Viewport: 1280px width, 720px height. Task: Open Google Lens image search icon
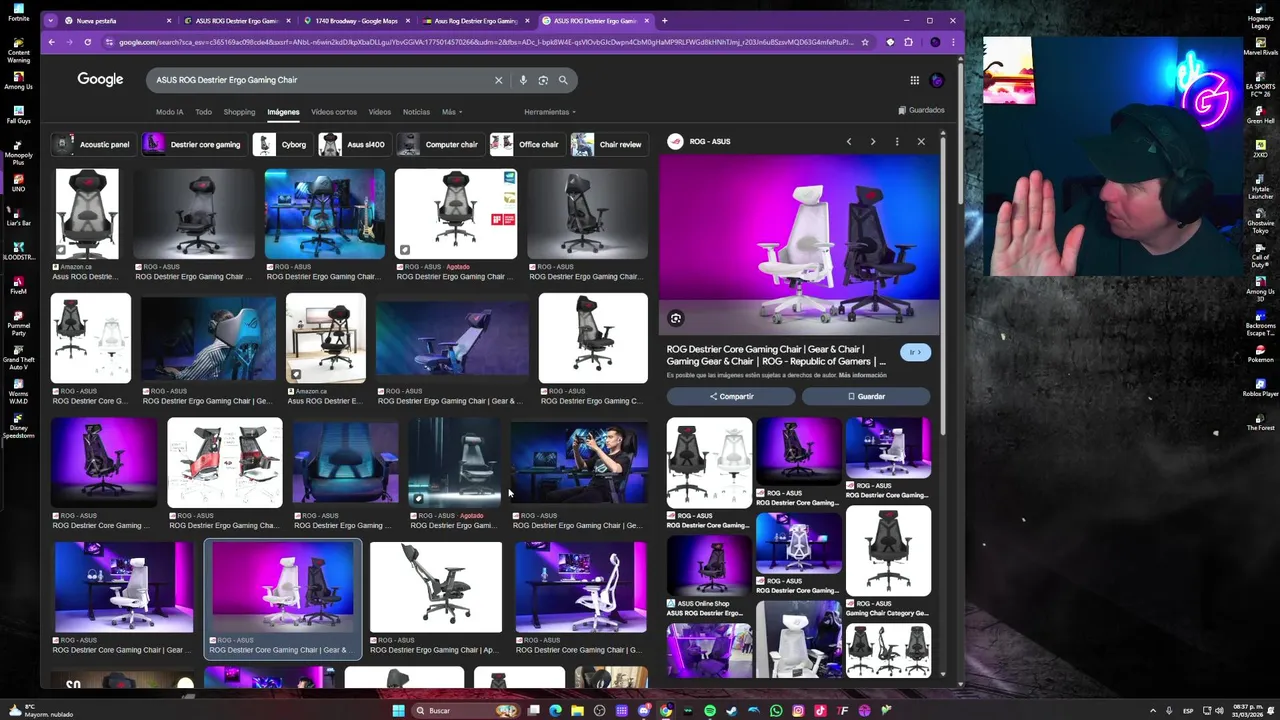click(543, 80)
